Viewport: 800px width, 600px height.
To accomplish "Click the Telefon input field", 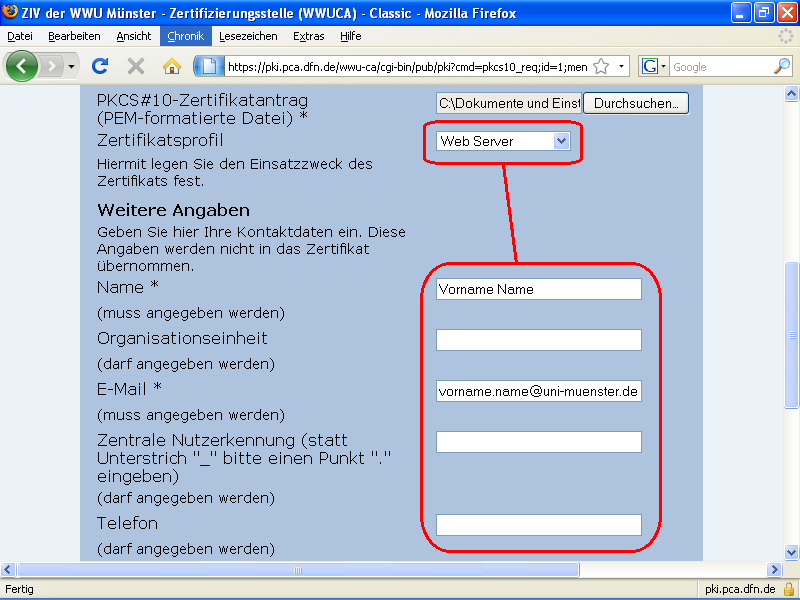I will [x=538, y=524].
